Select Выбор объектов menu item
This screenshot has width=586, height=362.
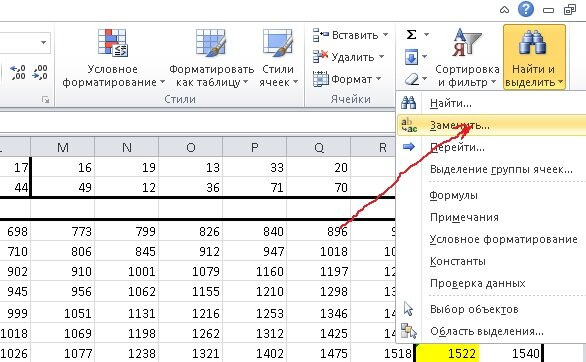click(491, 309)
